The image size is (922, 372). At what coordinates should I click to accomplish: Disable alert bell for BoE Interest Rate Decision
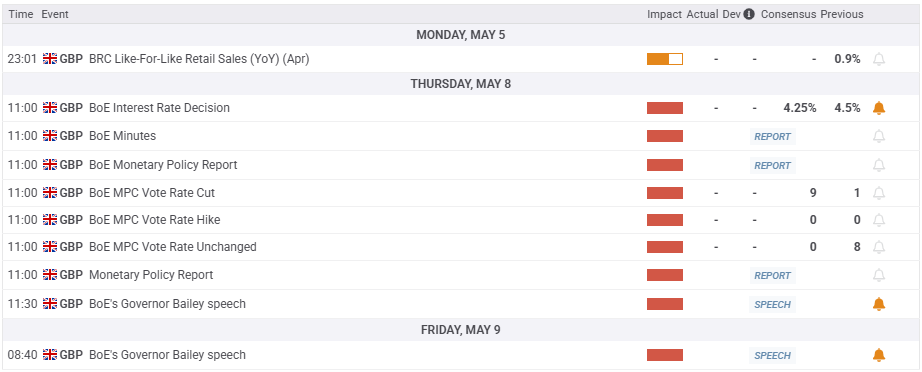(x=878, y=108)
